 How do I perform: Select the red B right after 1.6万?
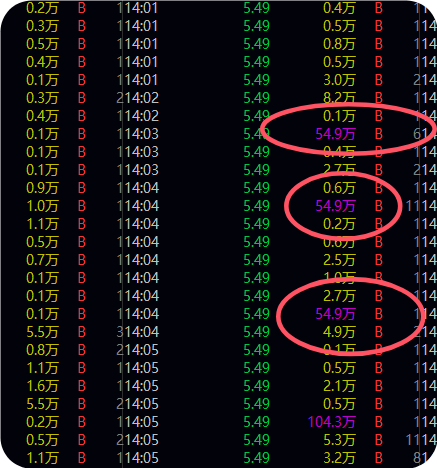[82, 386]
